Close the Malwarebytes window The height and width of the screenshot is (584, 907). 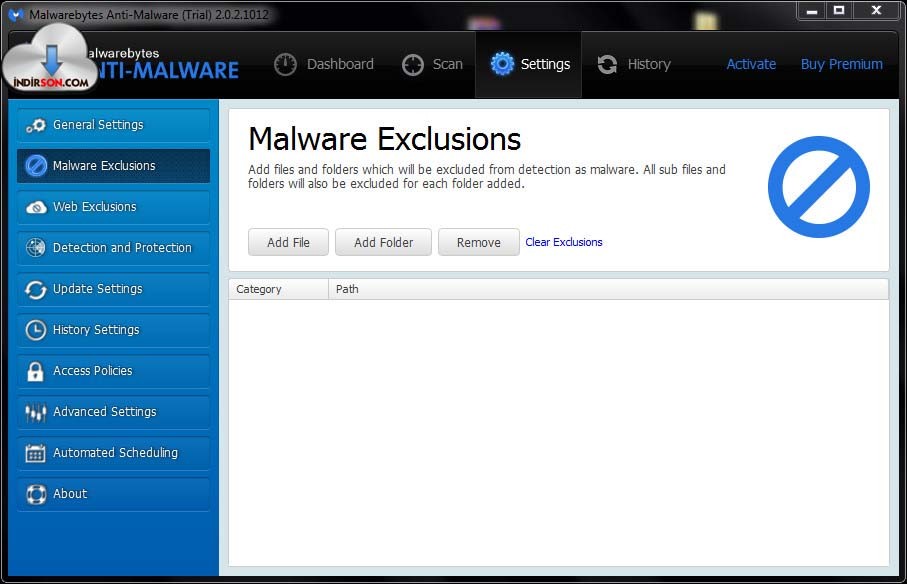(876, 11)
